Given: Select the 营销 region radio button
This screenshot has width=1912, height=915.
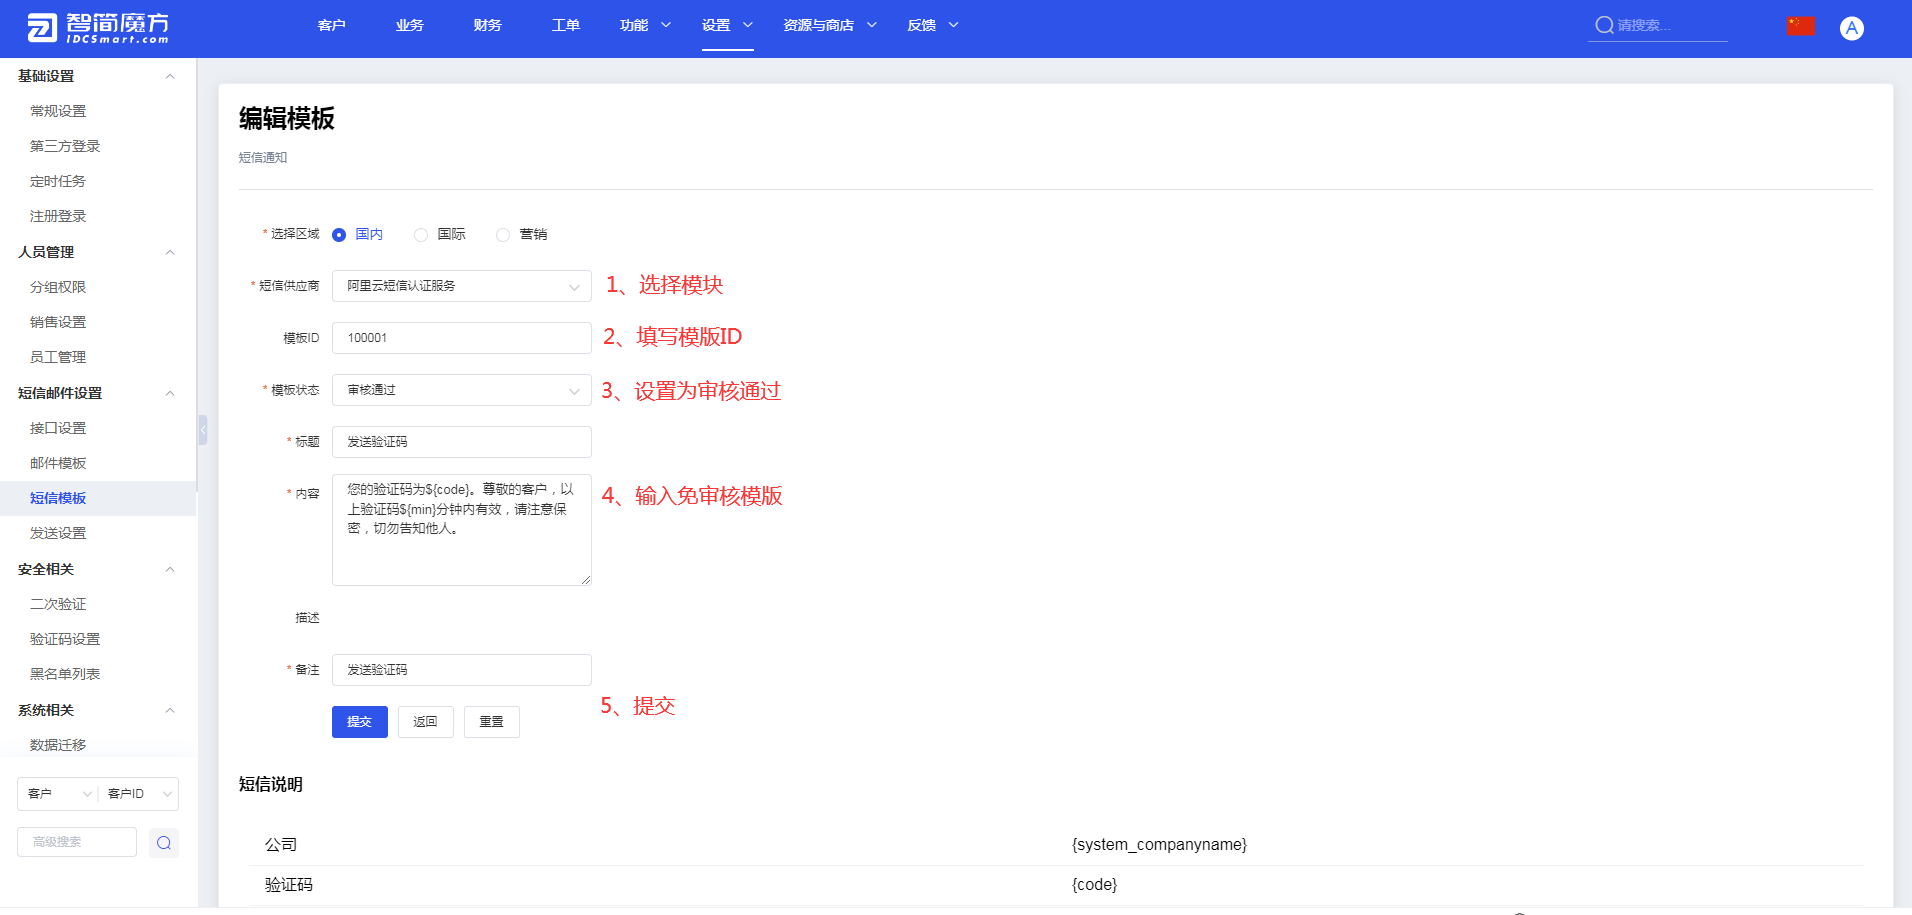Looking at the screenshot, I should point(503,235).
